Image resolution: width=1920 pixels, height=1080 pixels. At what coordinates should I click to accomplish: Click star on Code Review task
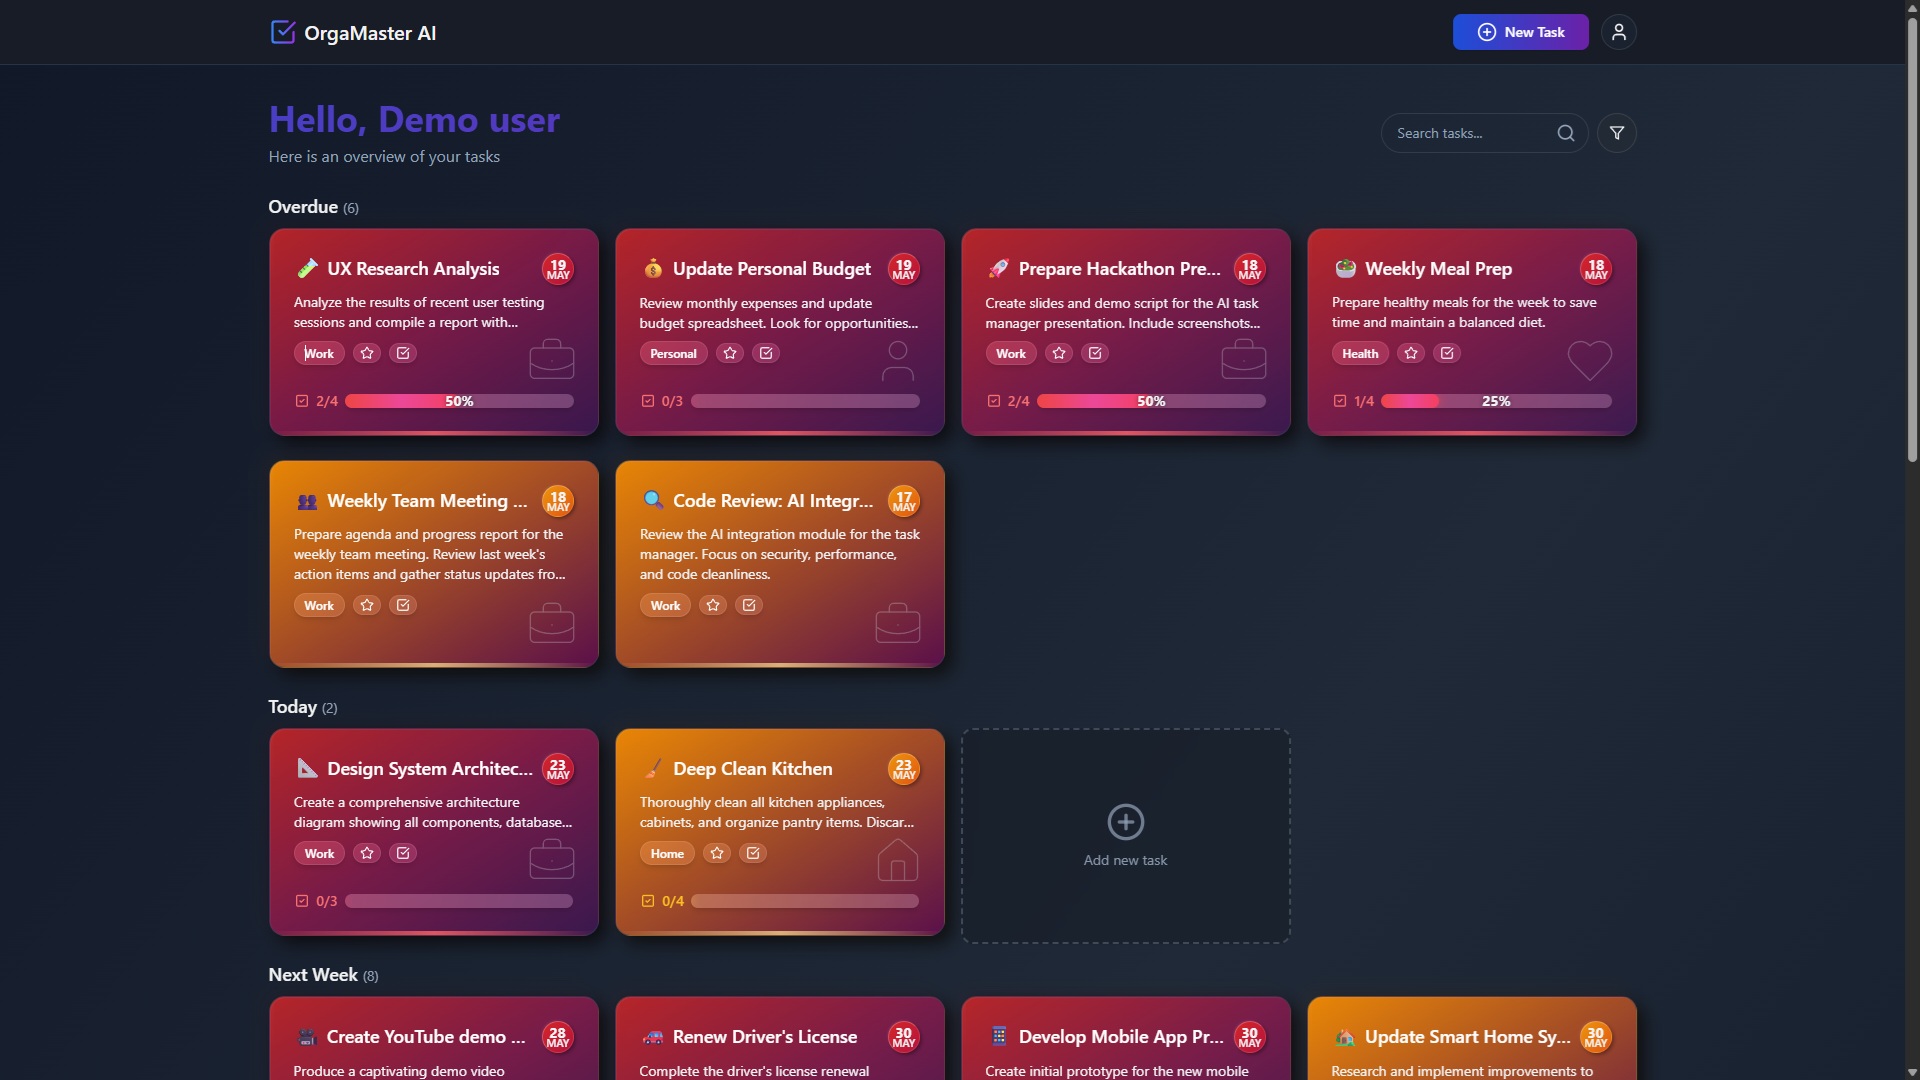click(713, 605)
